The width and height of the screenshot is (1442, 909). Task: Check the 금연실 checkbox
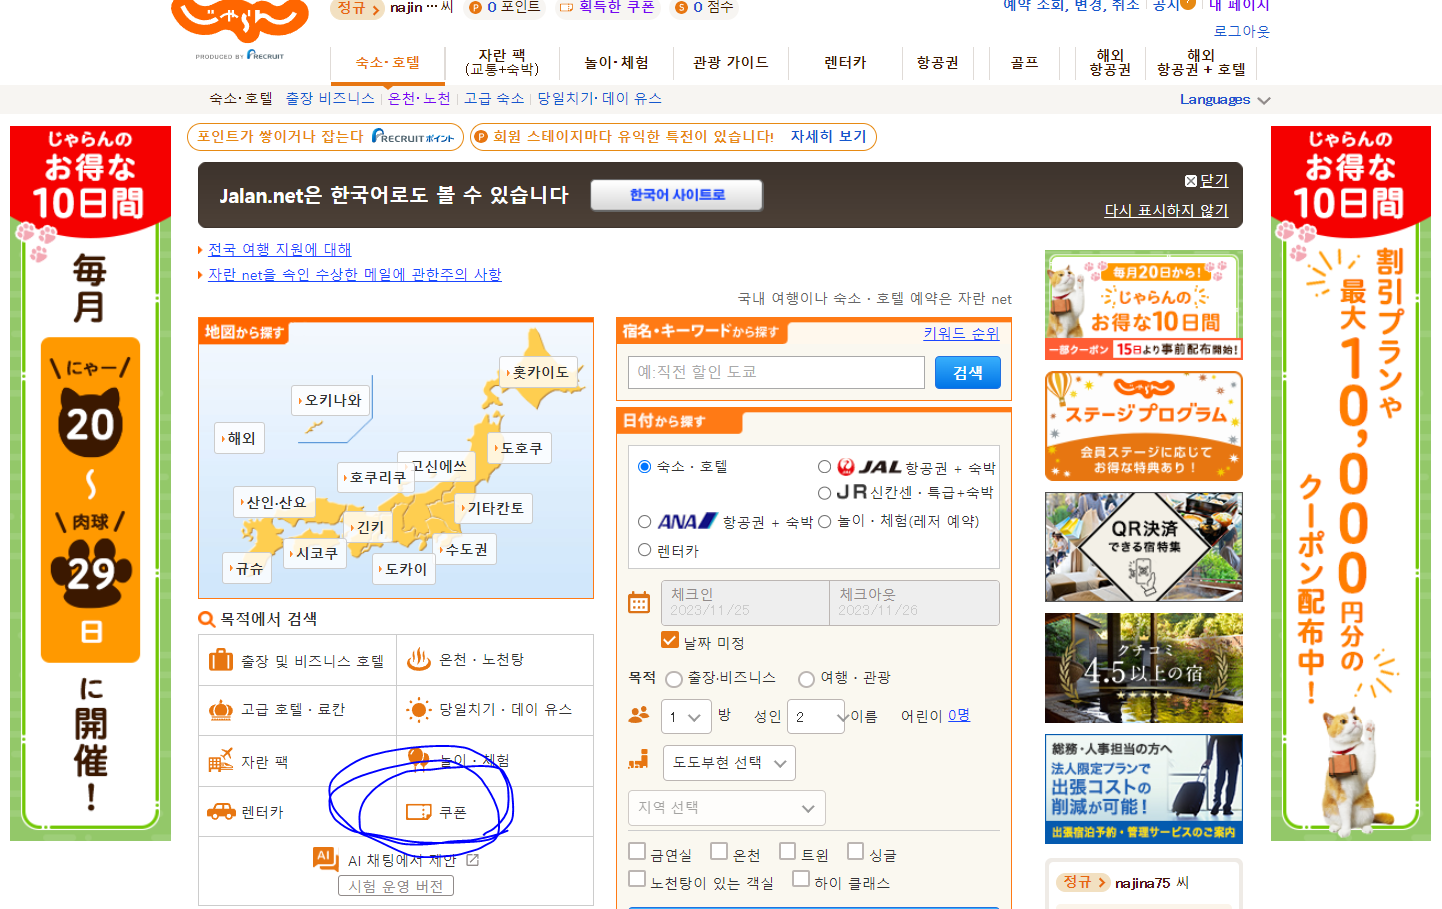click(x=637, y=851)
